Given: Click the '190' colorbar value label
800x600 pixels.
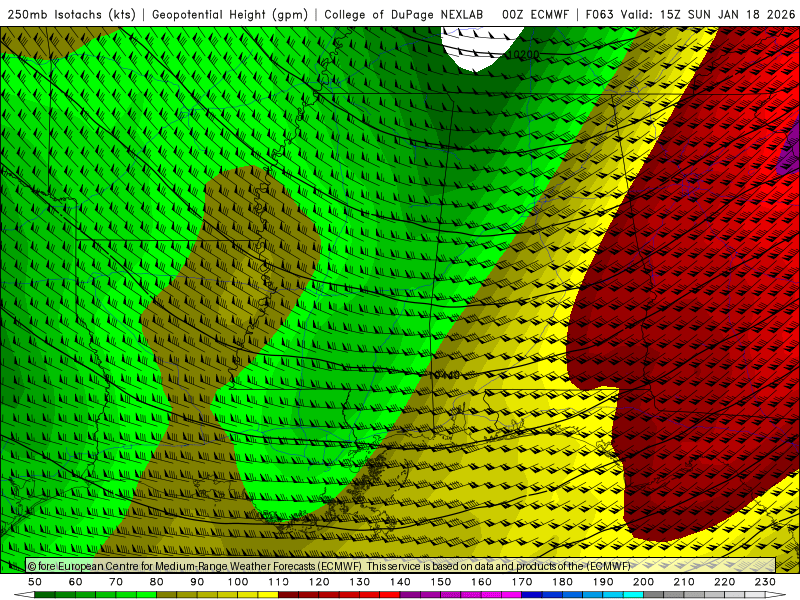Looking at the screenshot, I should point(603,582).
